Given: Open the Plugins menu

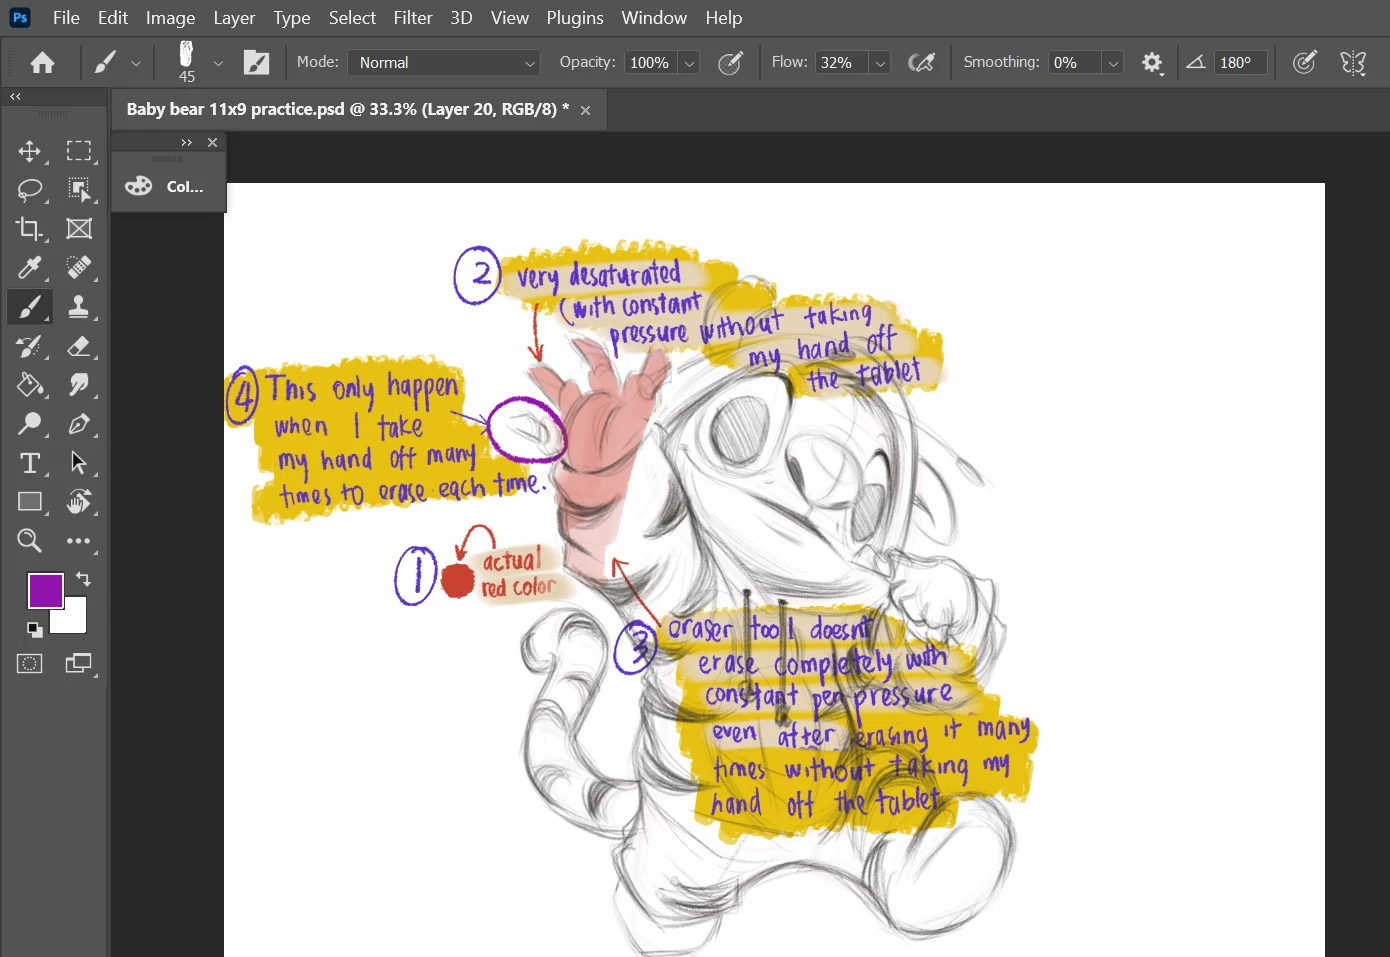Looking at the screenshot, I should tap(575, 18).
